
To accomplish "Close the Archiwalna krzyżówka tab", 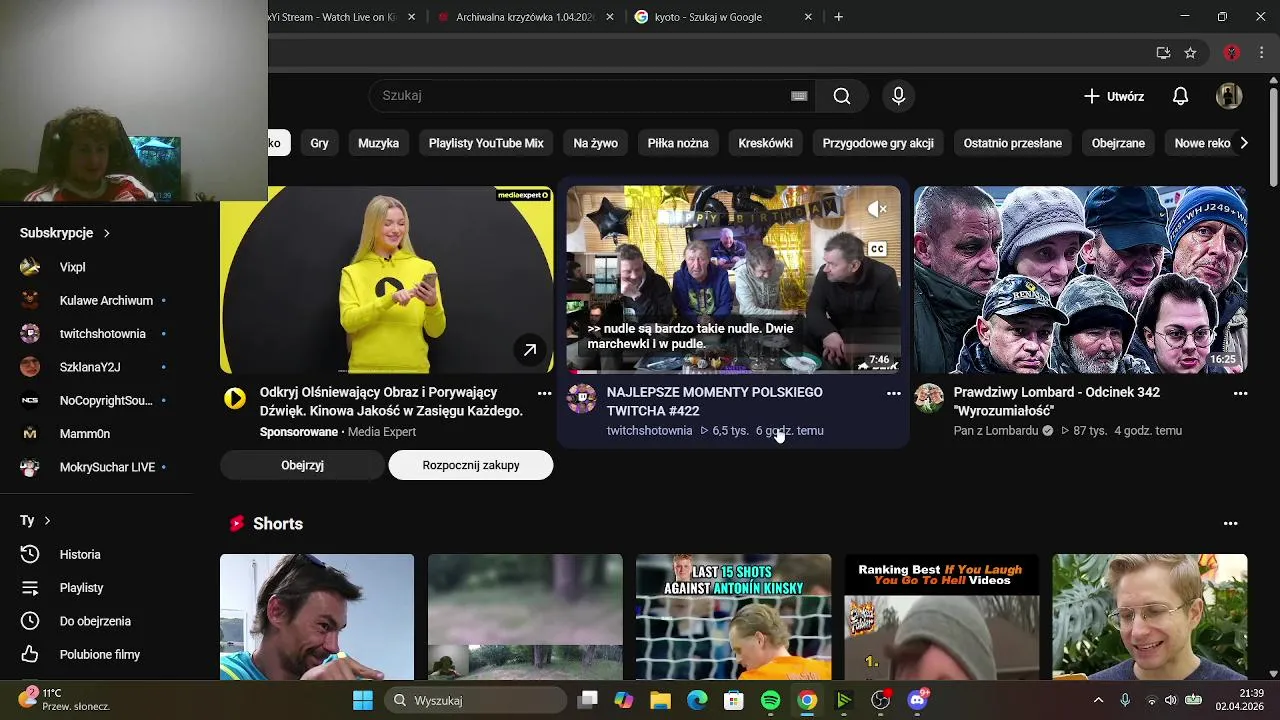I will 609,17.
